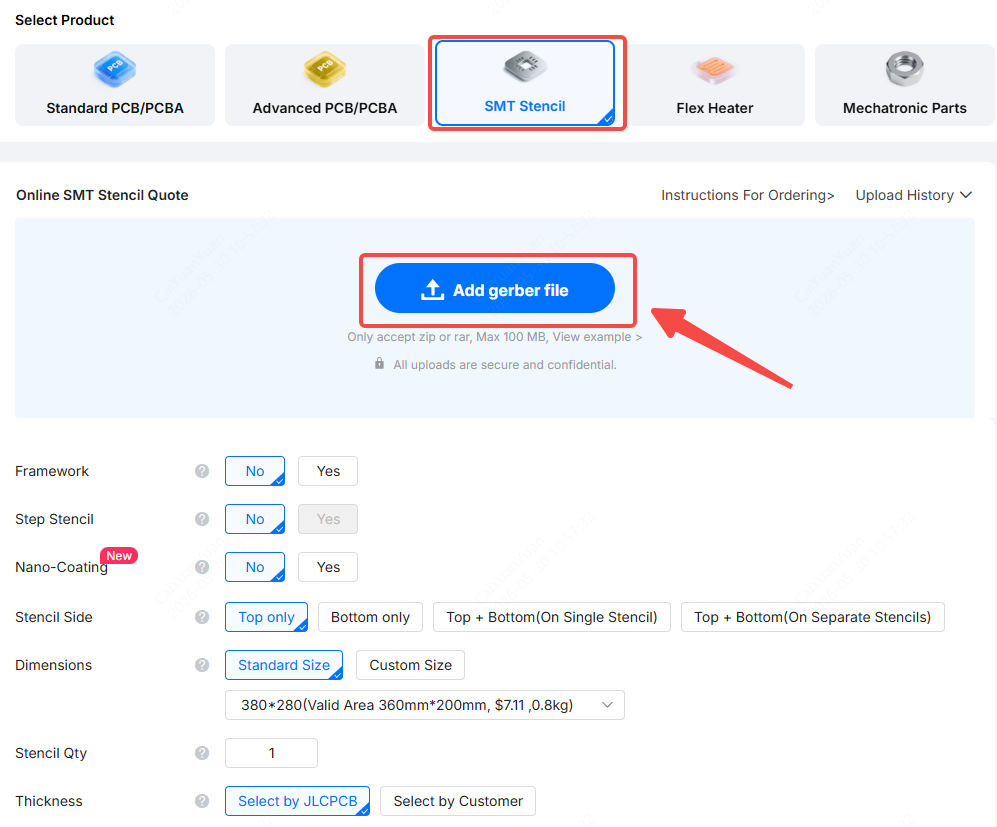Open the View example link
Image resolution: width=997 pixels, height=827 pixels.
[x=597, y=337]
